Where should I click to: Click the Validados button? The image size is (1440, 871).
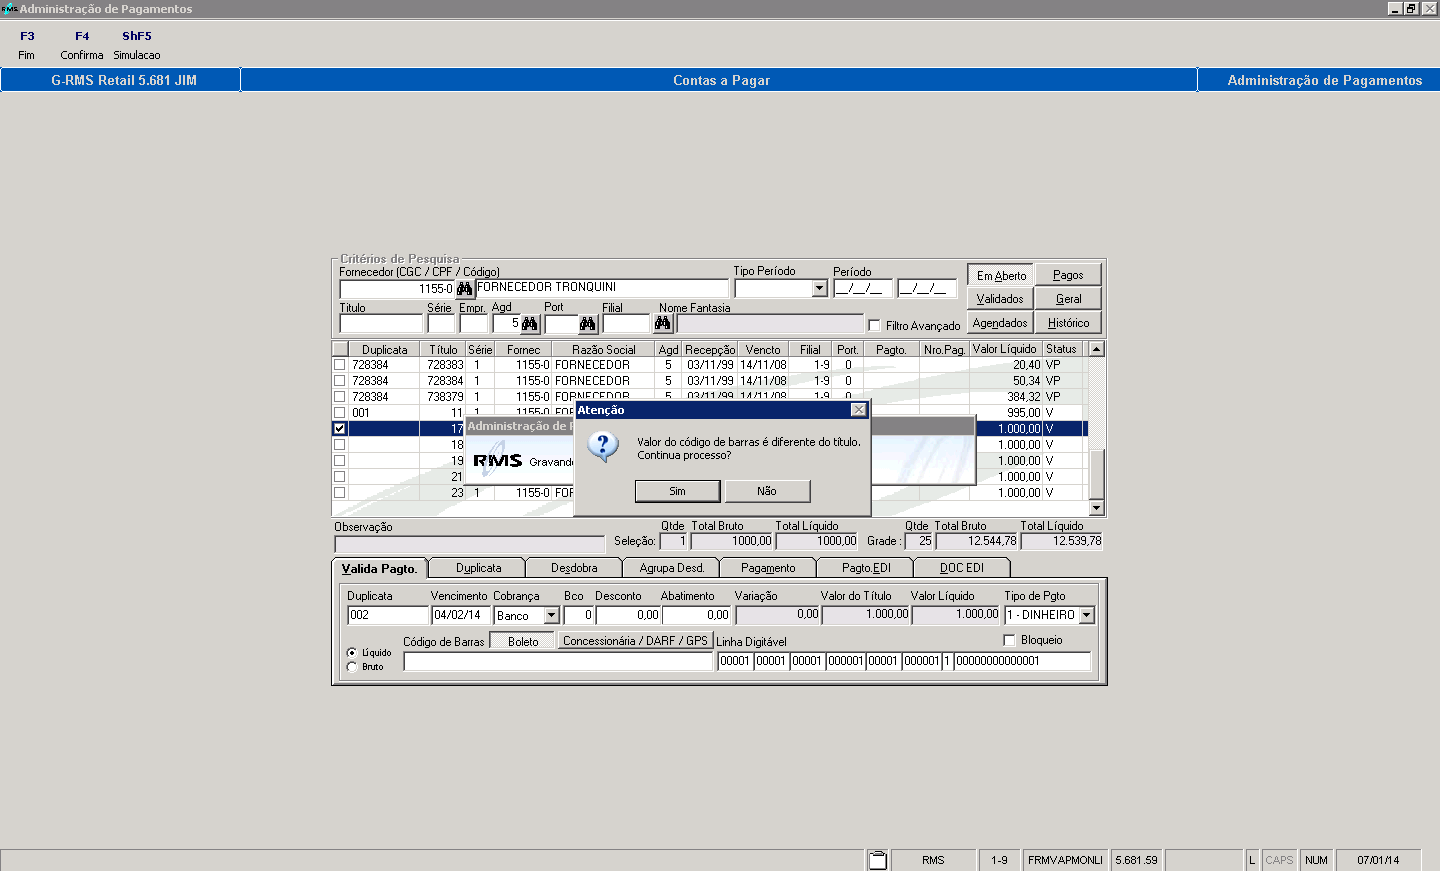click(x=1000, y=299)
